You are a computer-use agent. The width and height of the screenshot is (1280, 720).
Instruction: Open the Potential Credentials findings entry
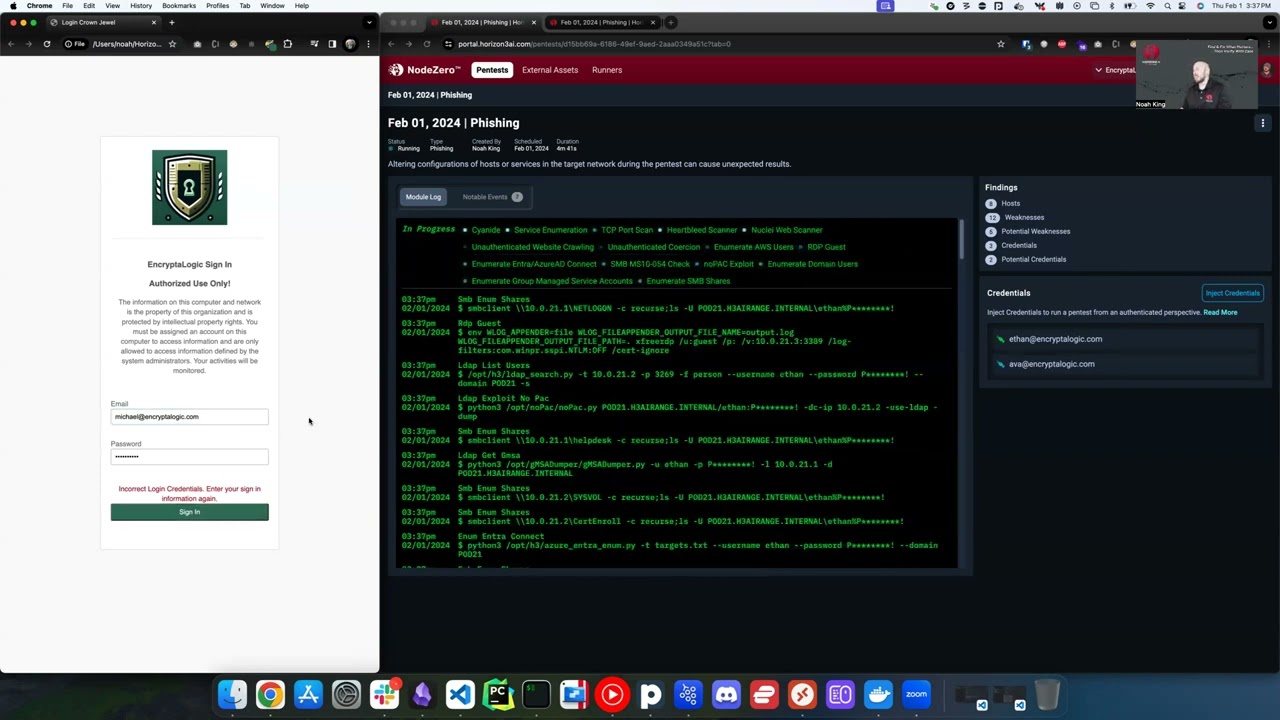pos(1026,259)
